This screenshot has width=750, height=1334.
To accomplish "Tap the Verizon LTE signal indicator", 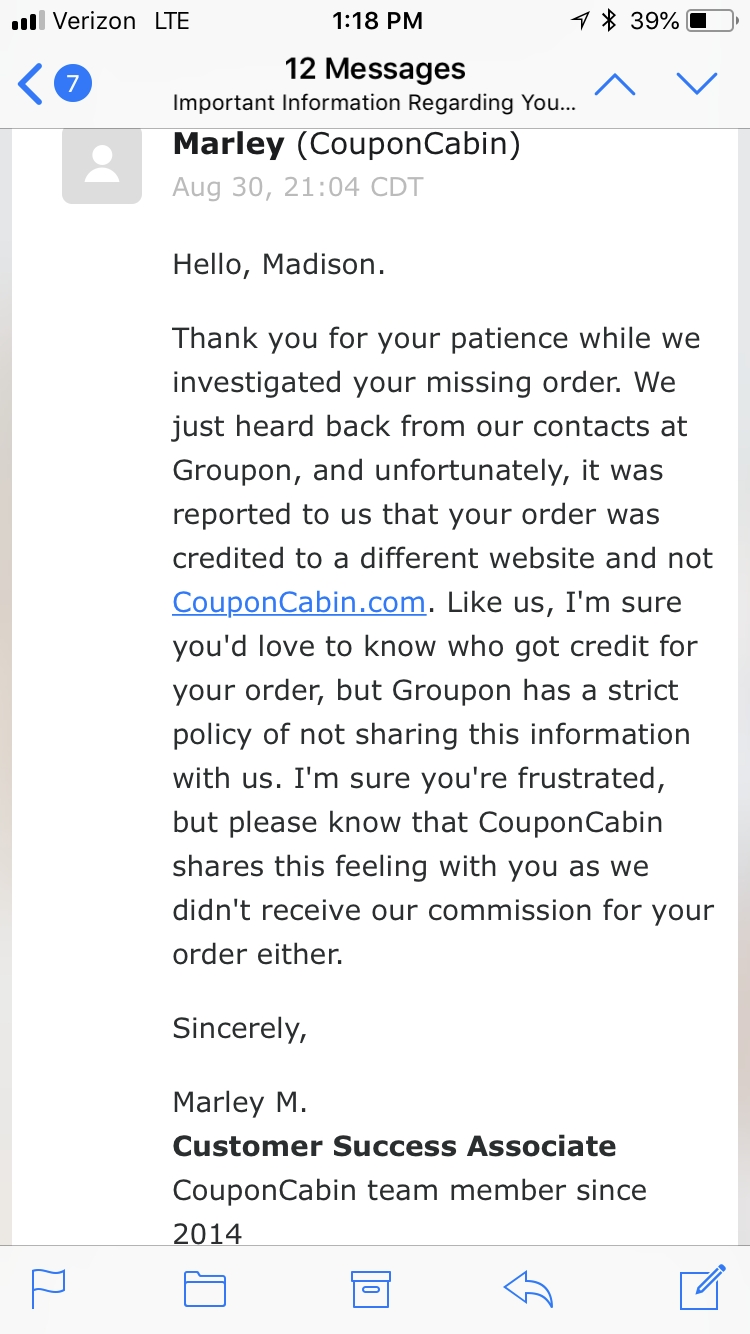I will click(x=101, y=20).
